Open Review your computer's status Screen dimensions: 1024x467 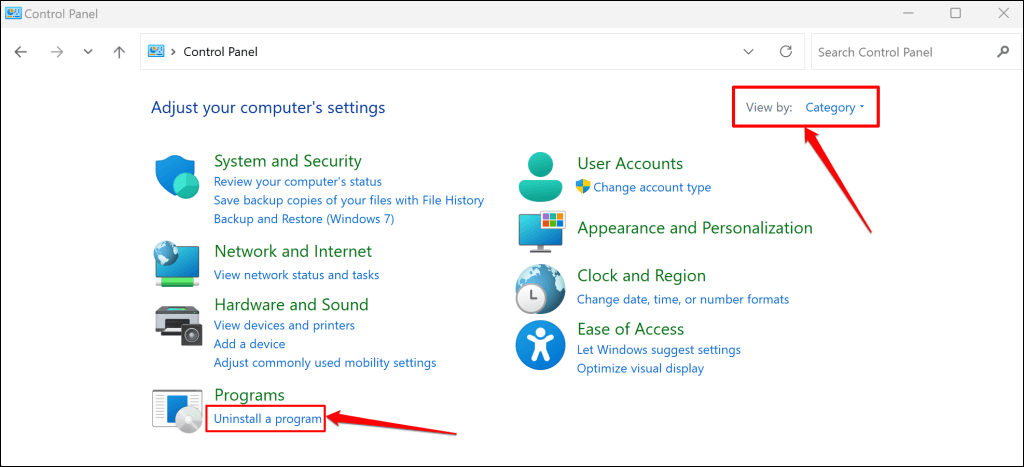click(x=298, y=182)
